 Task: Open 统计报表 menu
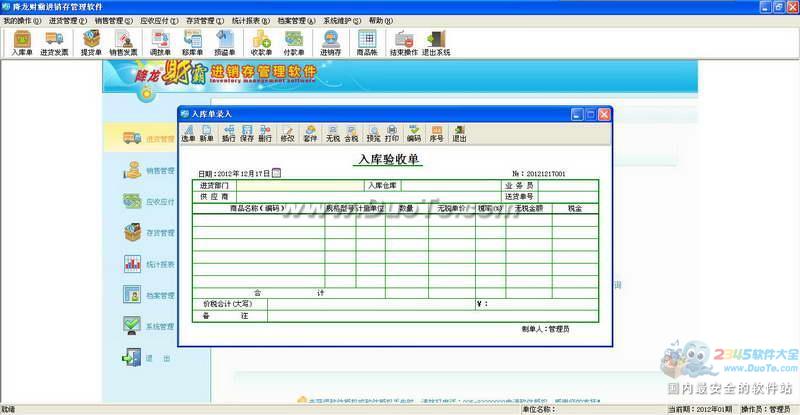coord(251,20)
